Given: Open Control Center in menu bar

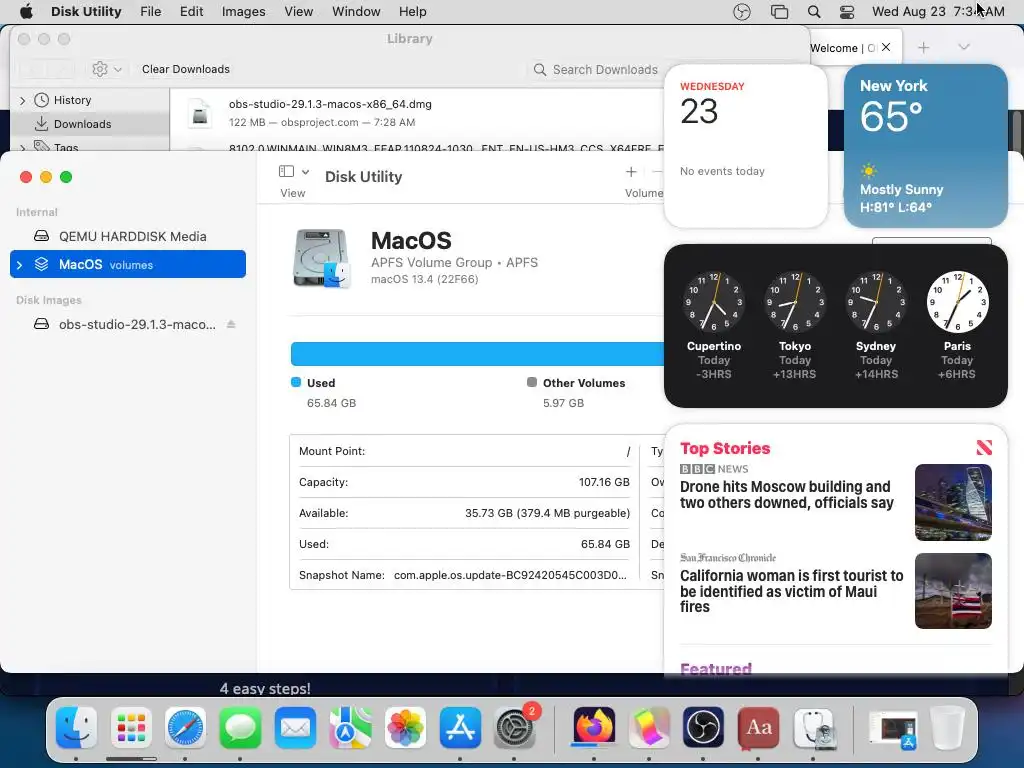Looking at the screenshot, I should point(847,12).
